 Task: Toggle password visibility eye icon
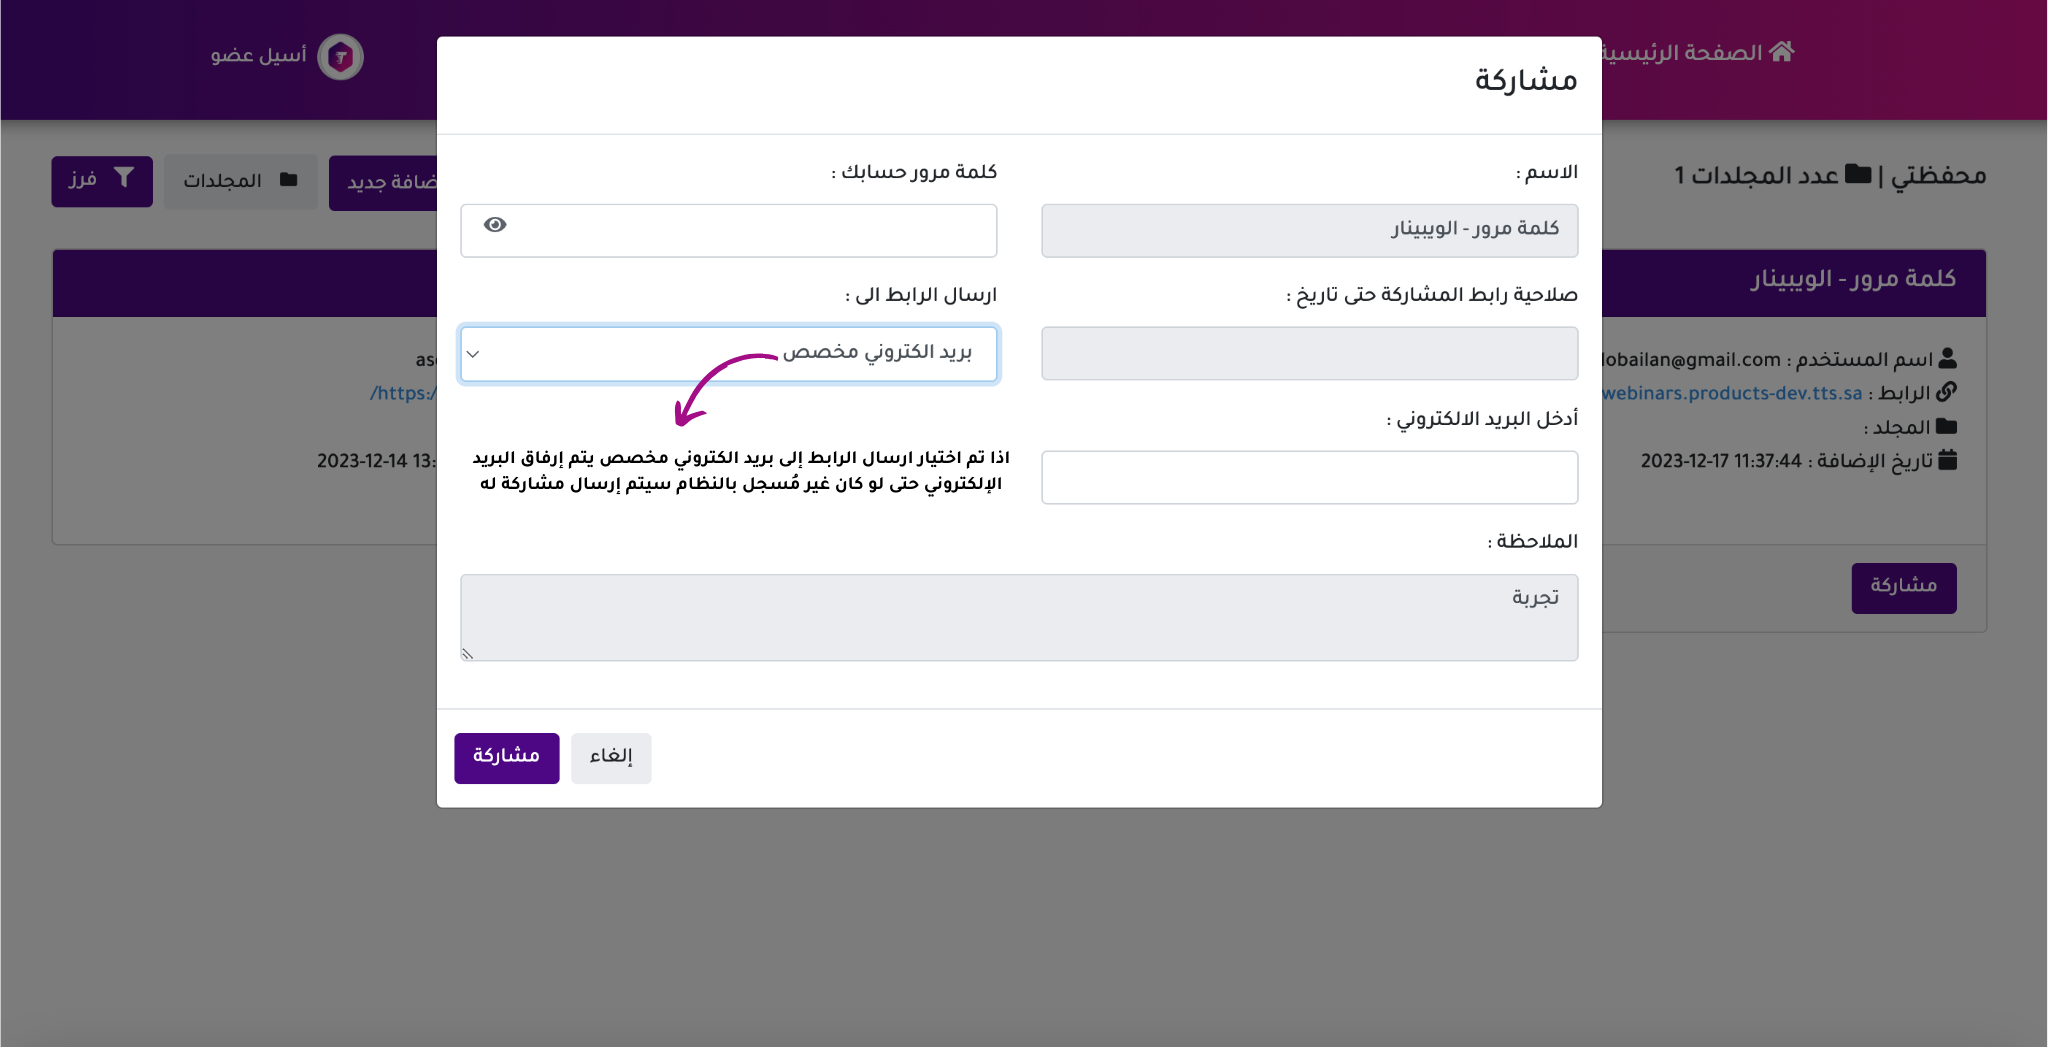495,225
